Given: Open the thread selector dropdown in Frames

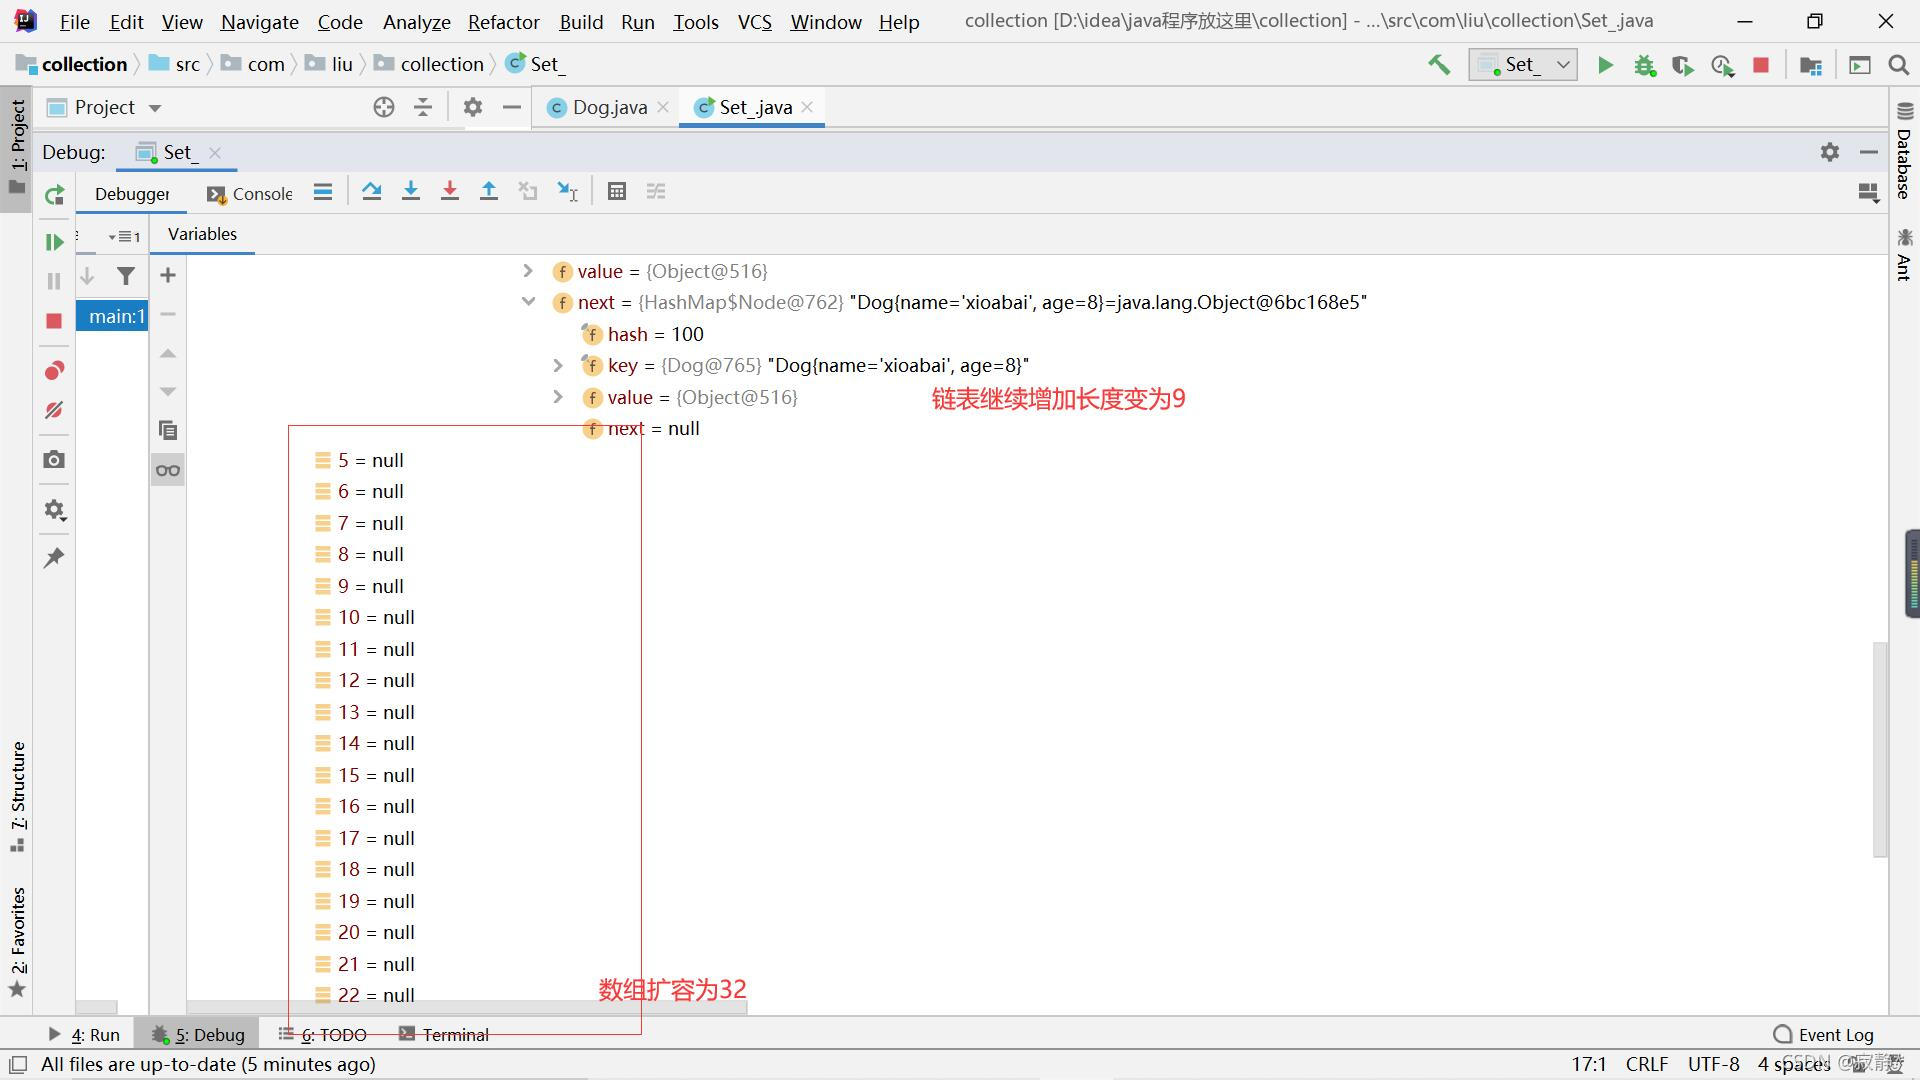Looking at the screenshot, I should pos(124,237).
